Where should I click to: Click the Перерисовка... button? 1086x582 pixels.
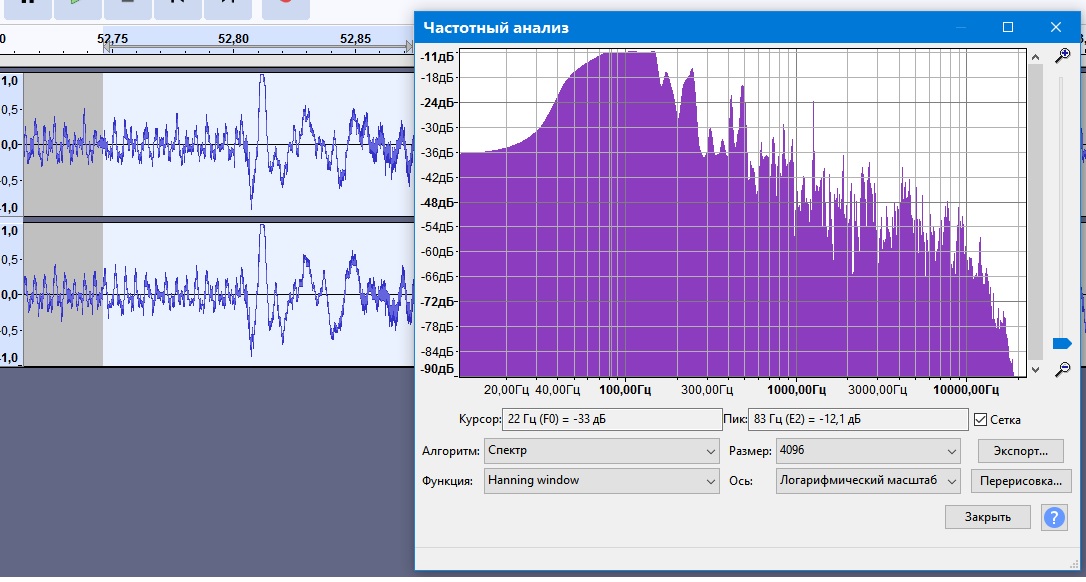1020,481
